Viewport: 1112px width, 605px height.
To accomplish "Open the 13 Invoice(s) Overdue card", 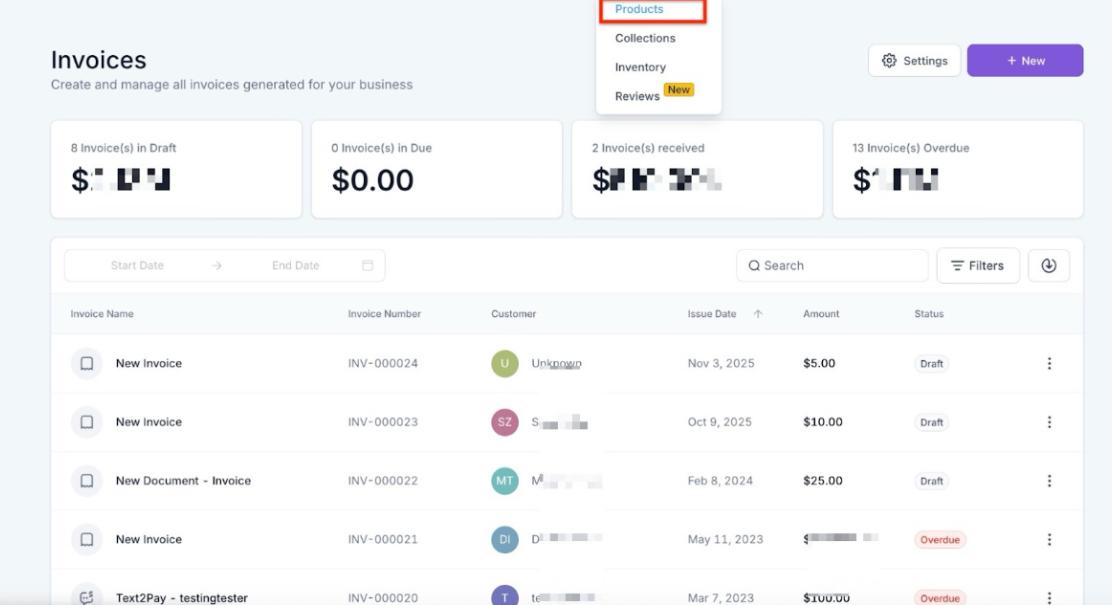I will click(x=957, y=169).
